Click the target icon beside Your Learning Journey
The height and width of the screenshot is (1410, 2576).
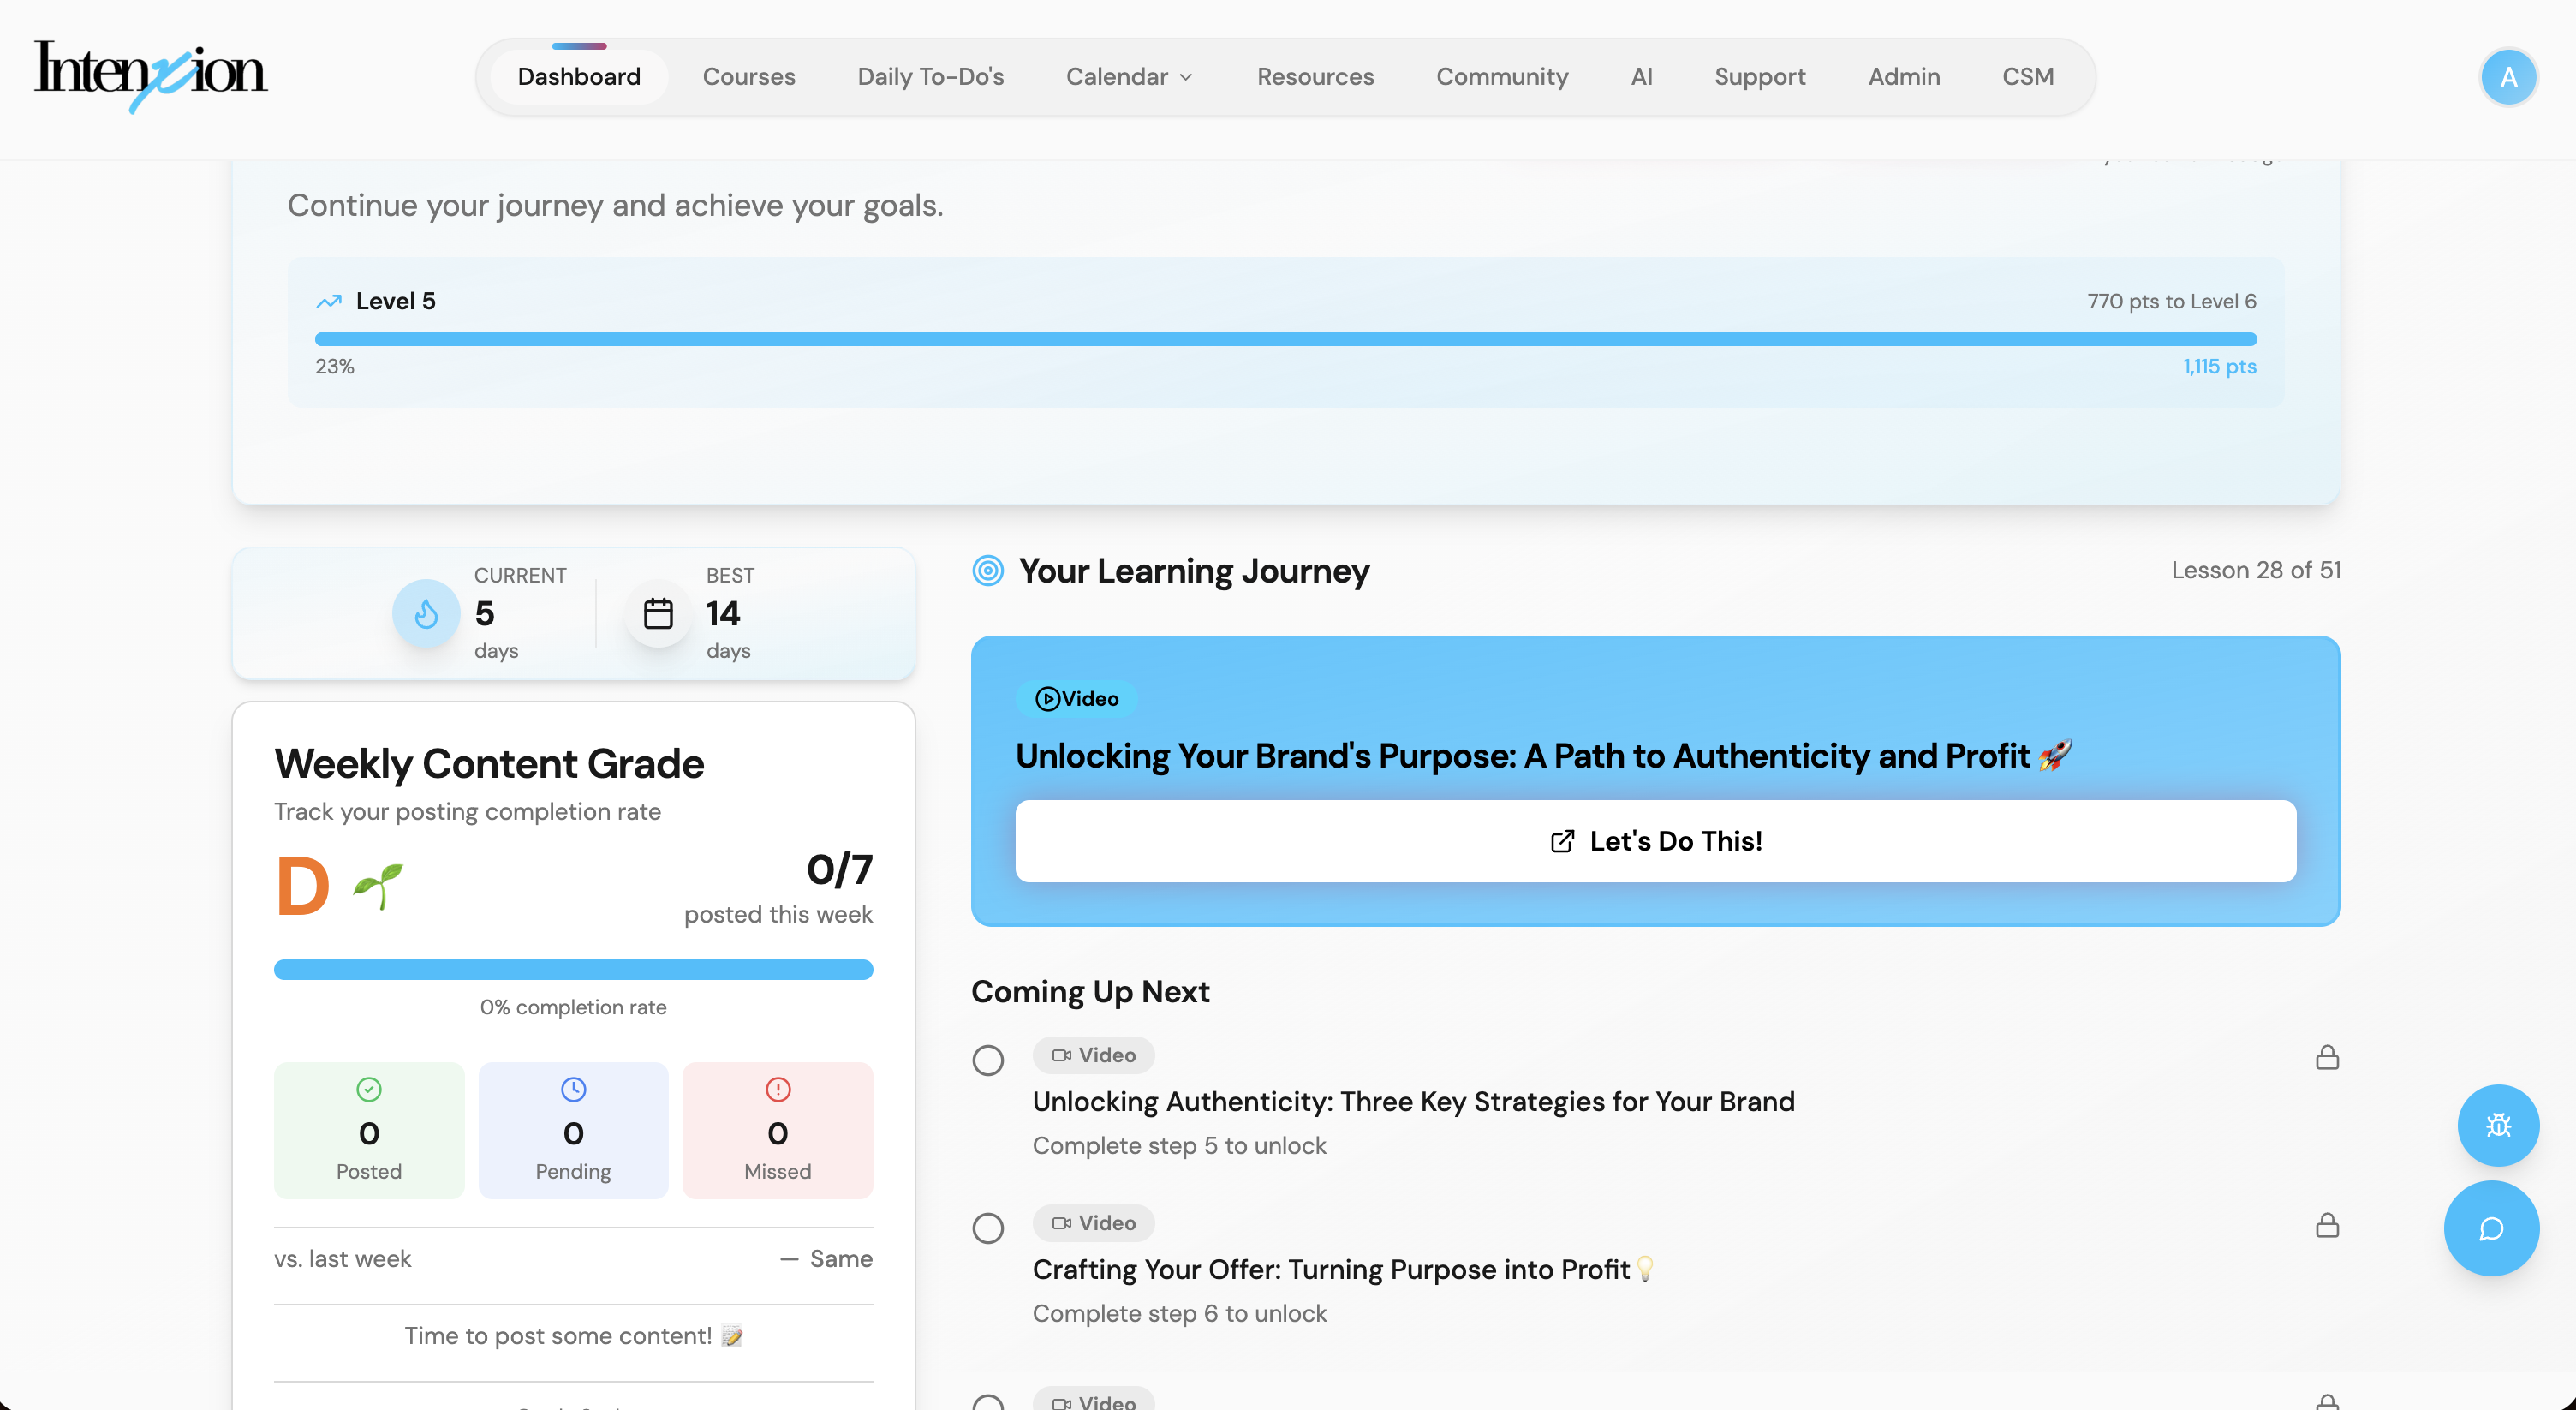pos(988,571)
